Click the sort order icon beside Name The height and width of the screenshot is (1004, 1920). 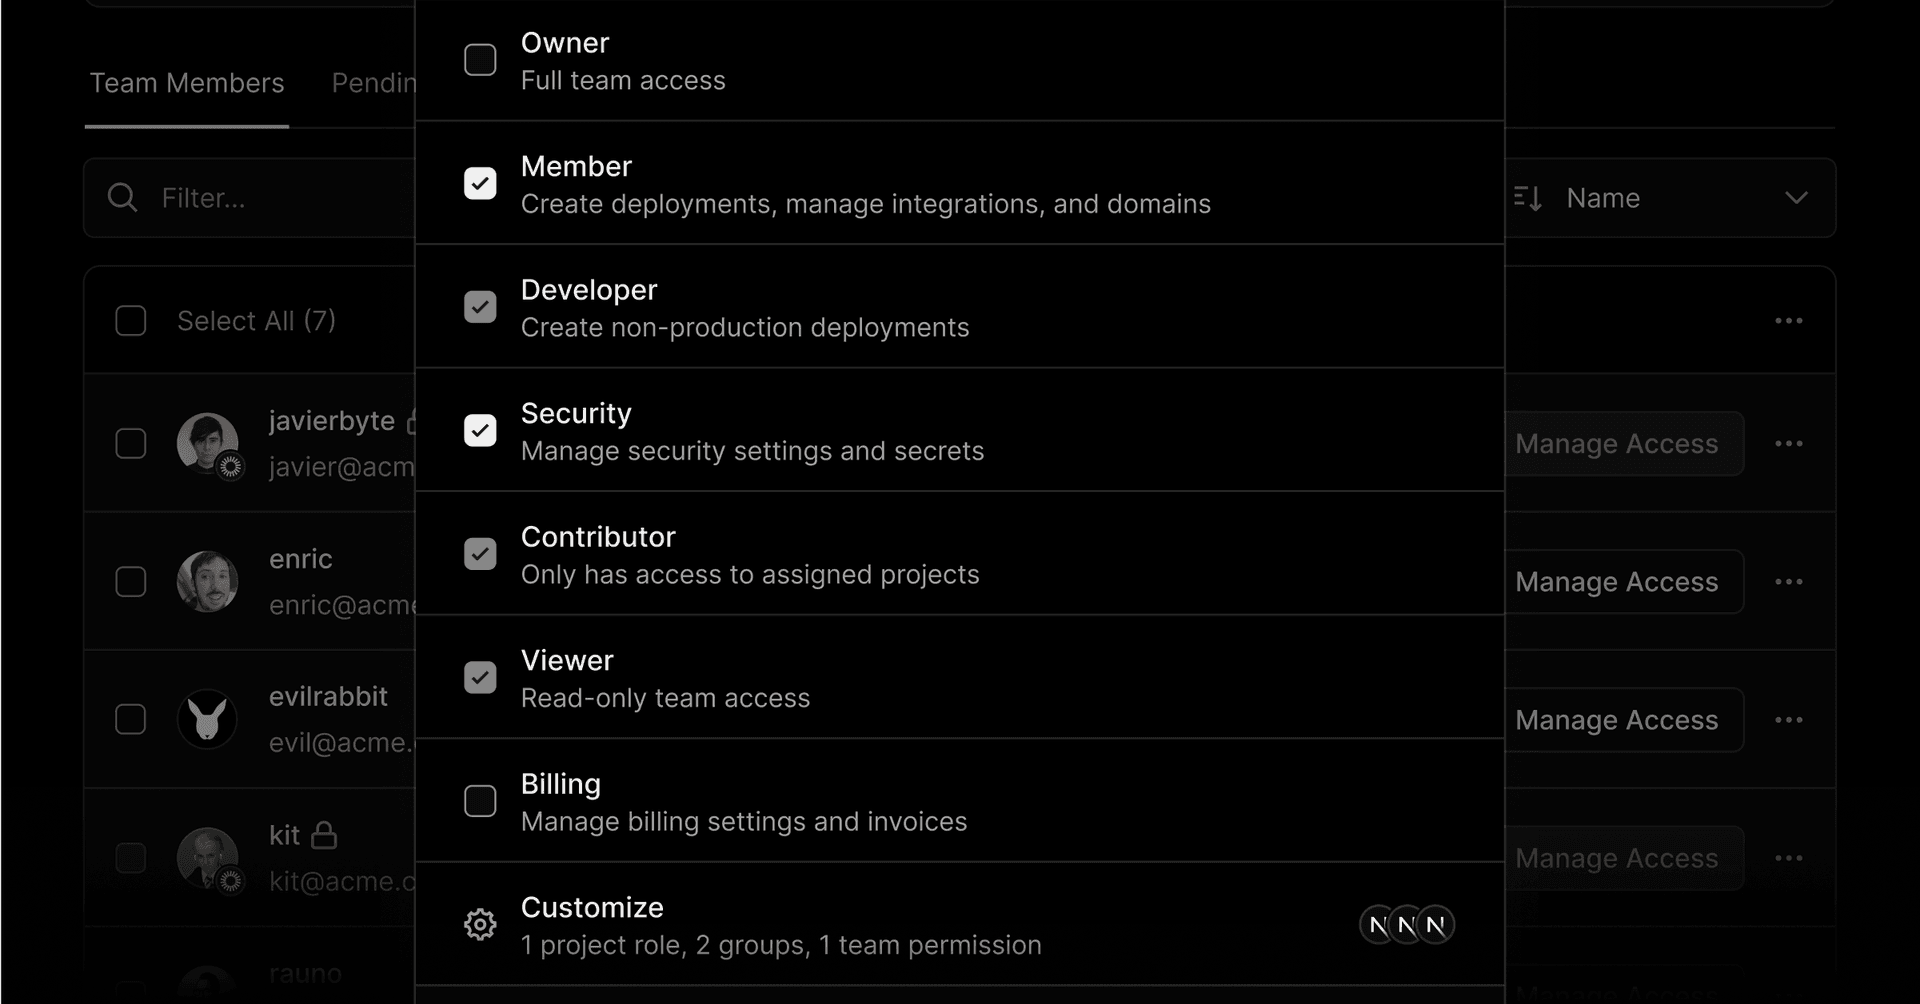point(1528,198)
